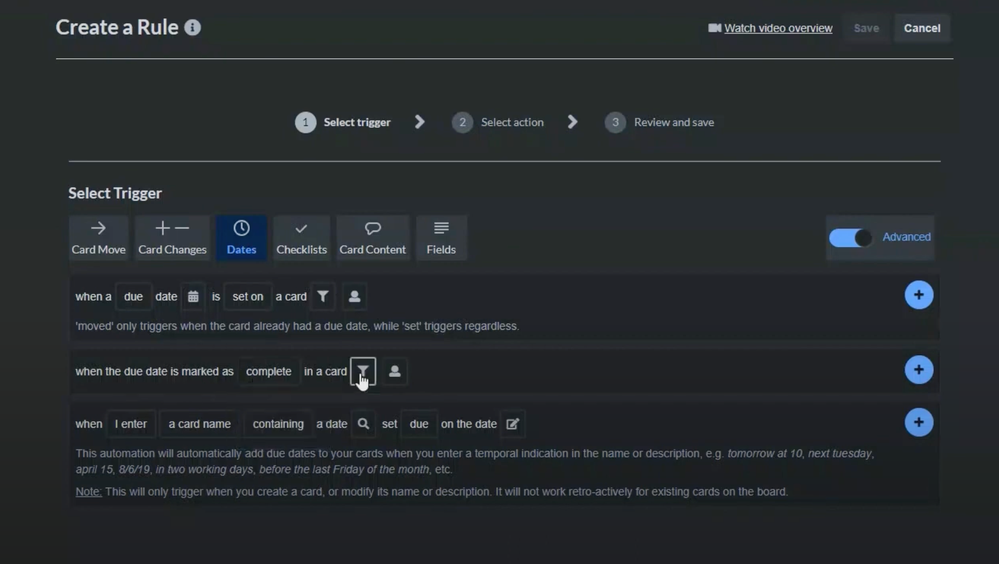Select the Dates trigger tab
Image resolution: width=999 pixels, height=564 pixels.
(241, 238)
